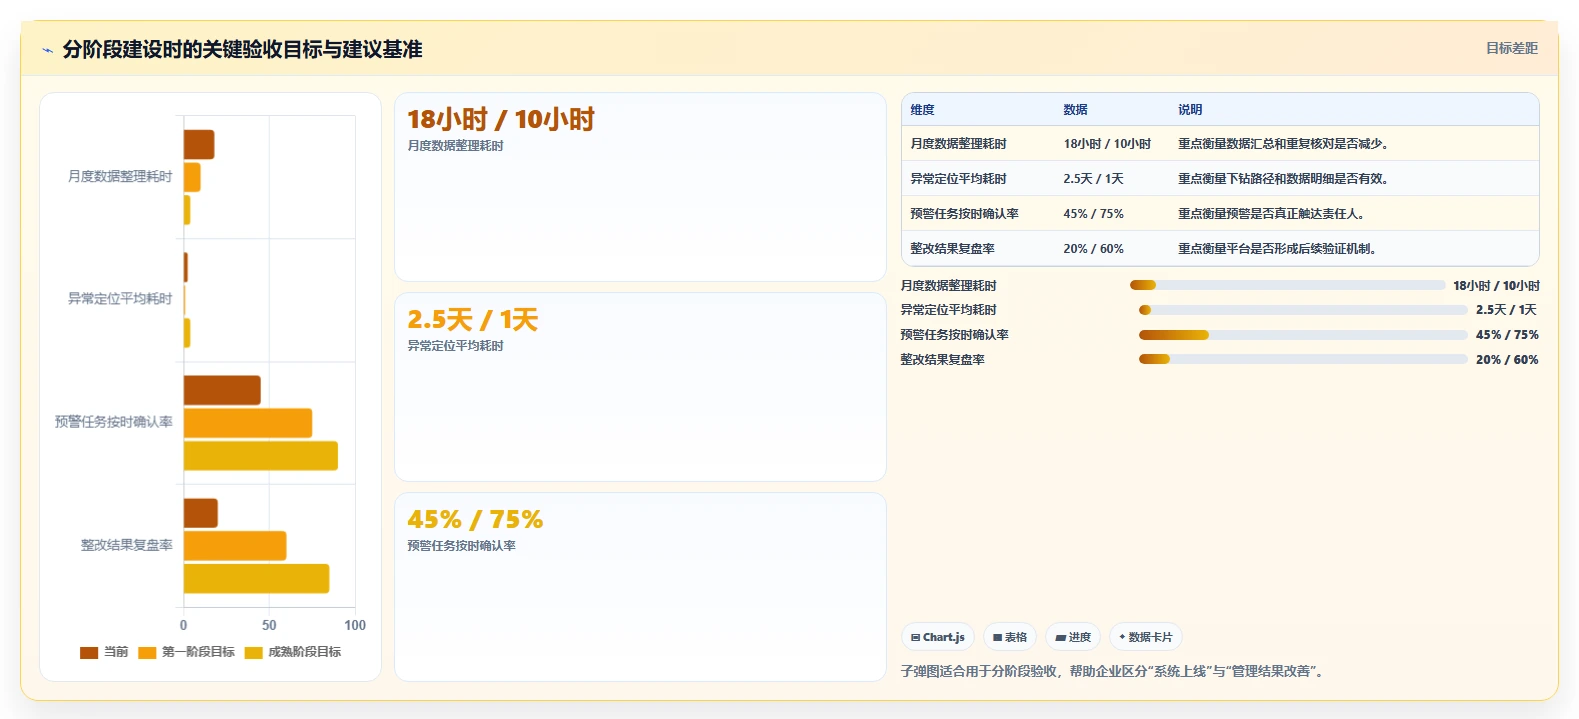Toggle the 成熟阶段目标 legend item
Screen dimensions: 1579x719
pyautogui.click(x=293, y=652)
